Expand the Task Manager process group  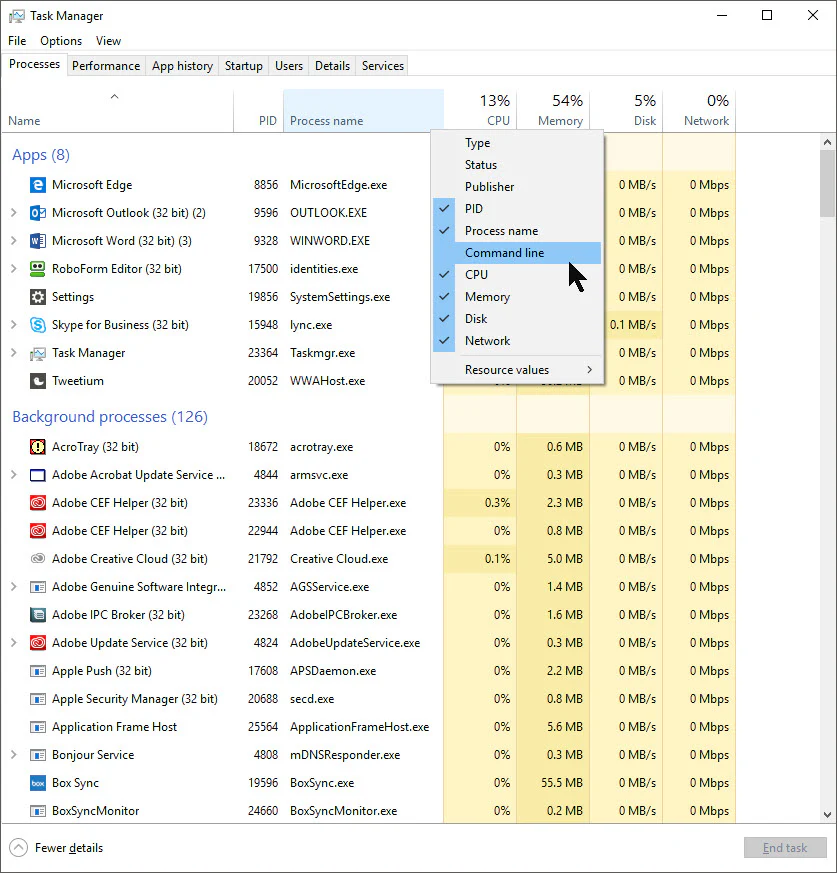[x=14, y=353]
